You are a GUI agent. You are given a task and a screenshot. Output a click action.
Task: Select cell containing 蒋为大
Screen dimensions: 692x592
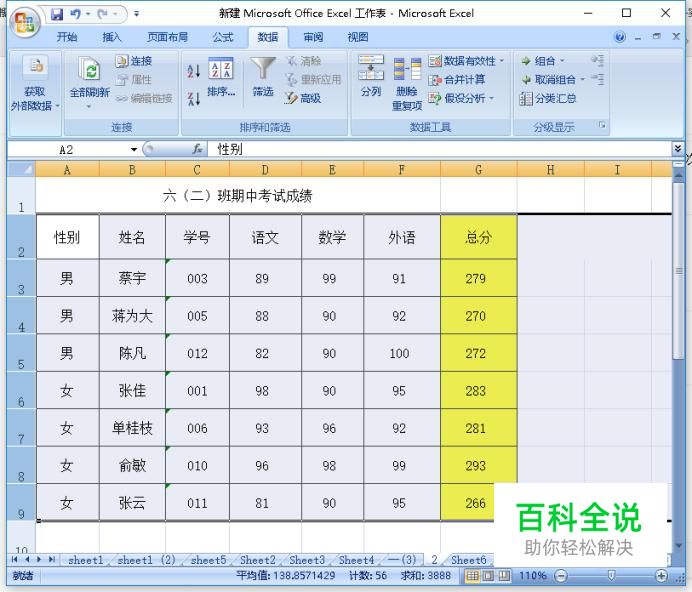pyautogui.click(x=132, y=316)
